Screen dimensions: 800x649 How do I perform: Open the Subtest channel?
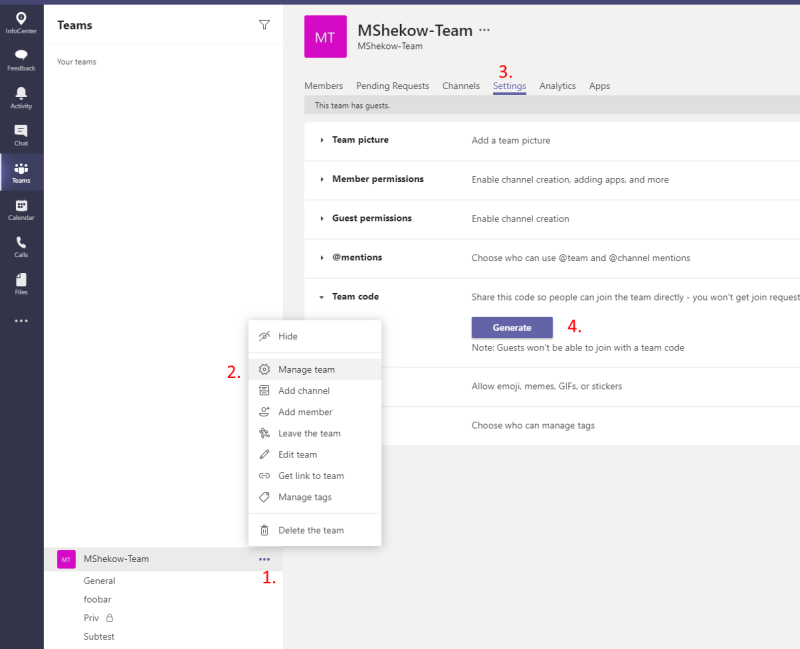click(98, 636)
